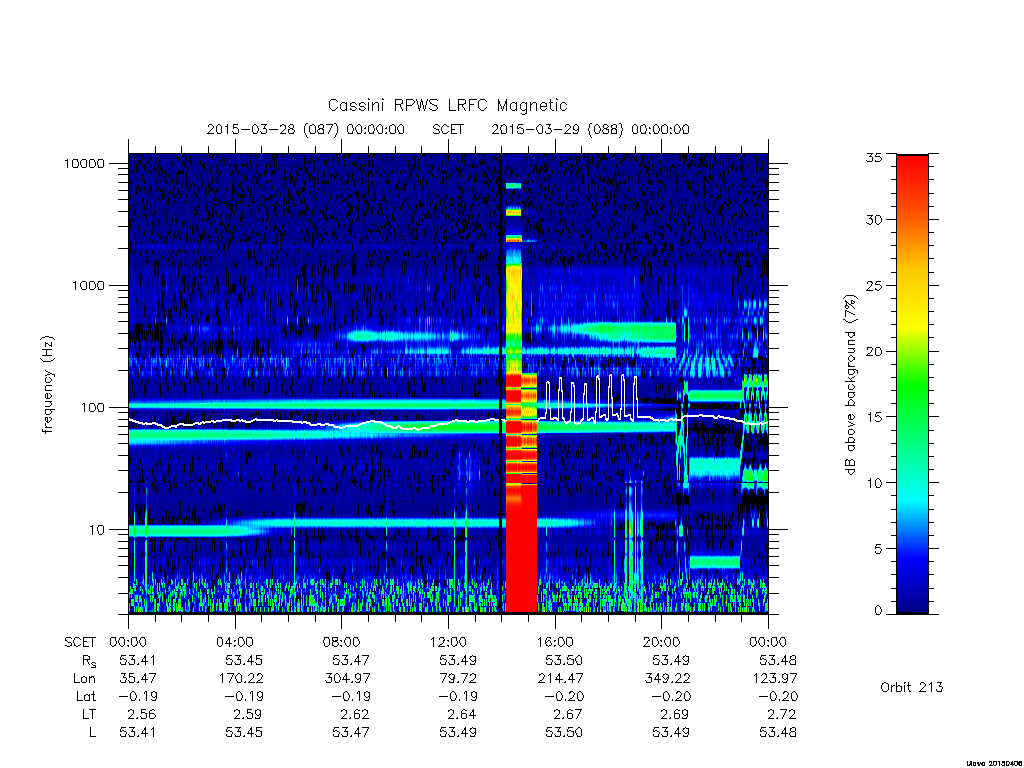Click the 'LT' row label
The height and width of the screenshot is (768, 1024).
[89, 714]
